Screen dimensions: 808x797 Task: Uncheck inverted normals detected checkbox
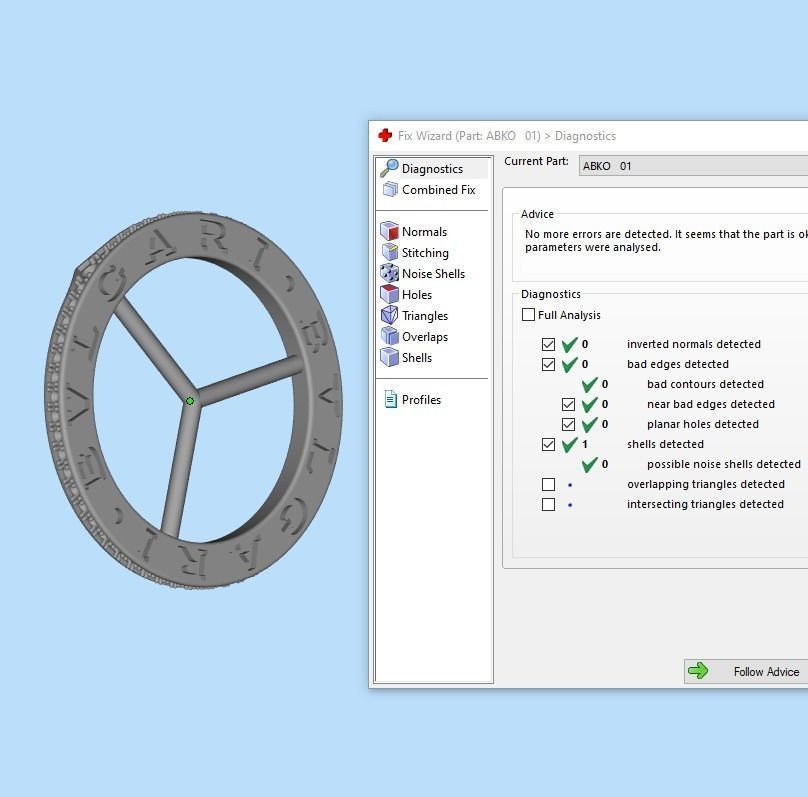548,344
